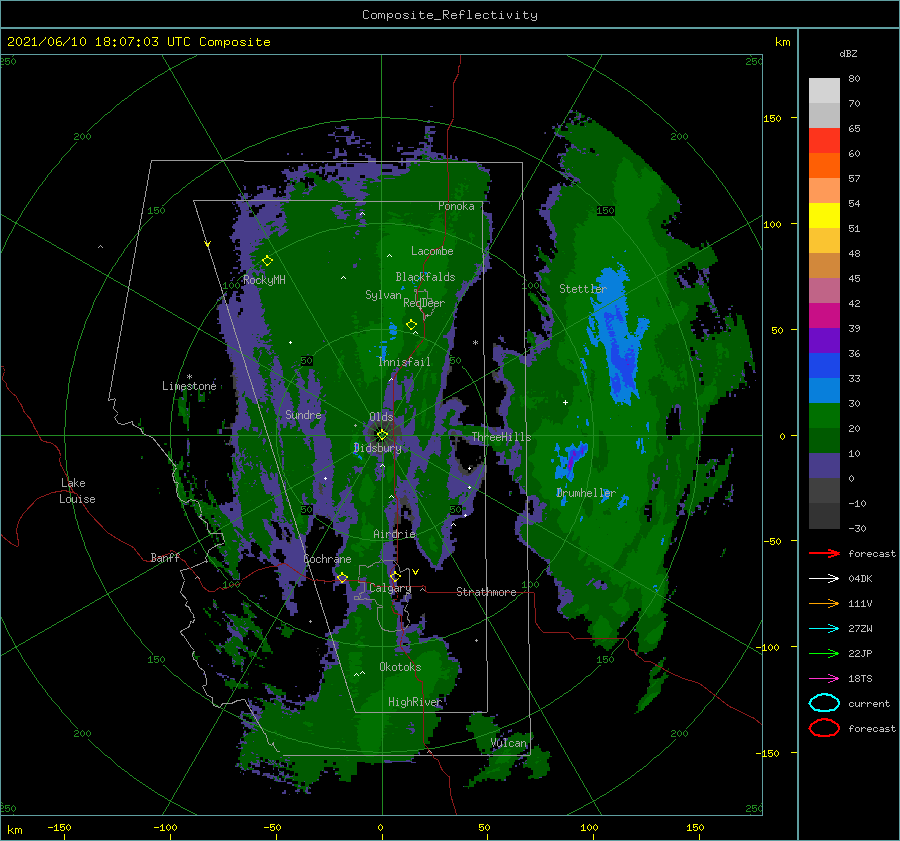Select the yellow diamond marker beside RockyMH

point(267,261)
